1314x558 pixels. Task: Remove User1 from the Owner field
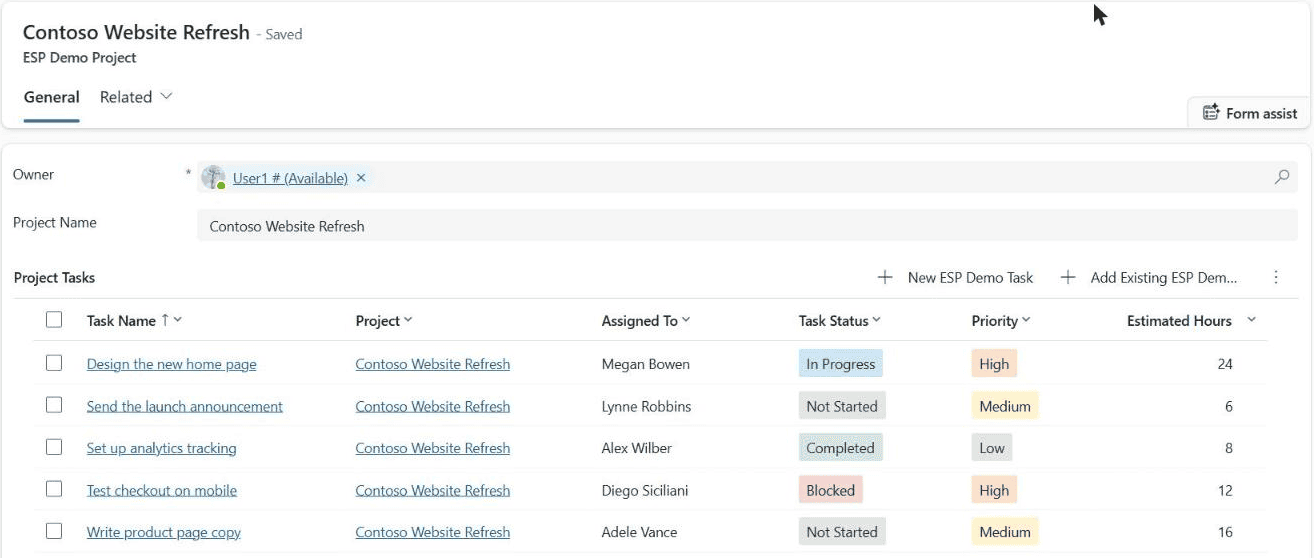[361, 178]
